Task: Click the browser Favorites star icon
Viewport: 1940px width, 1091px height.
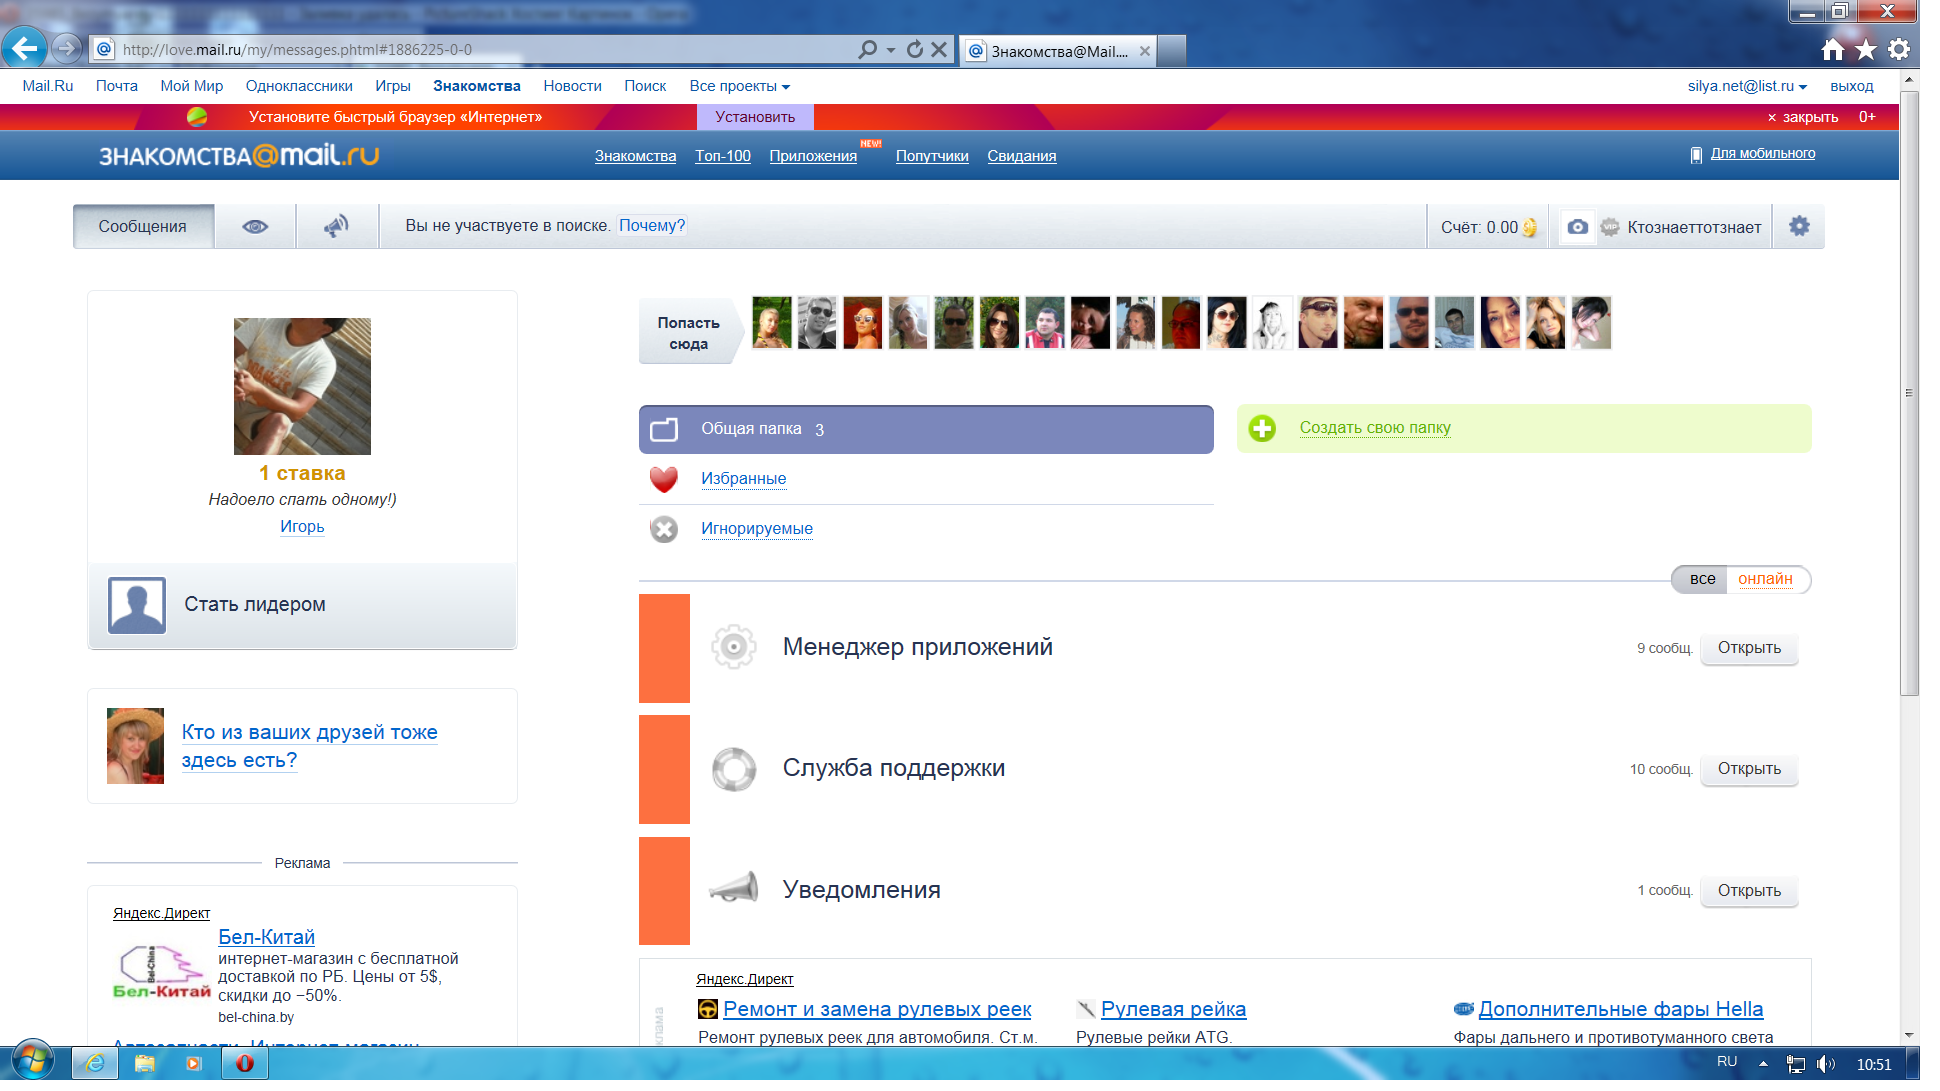Action: [1865, 50]
